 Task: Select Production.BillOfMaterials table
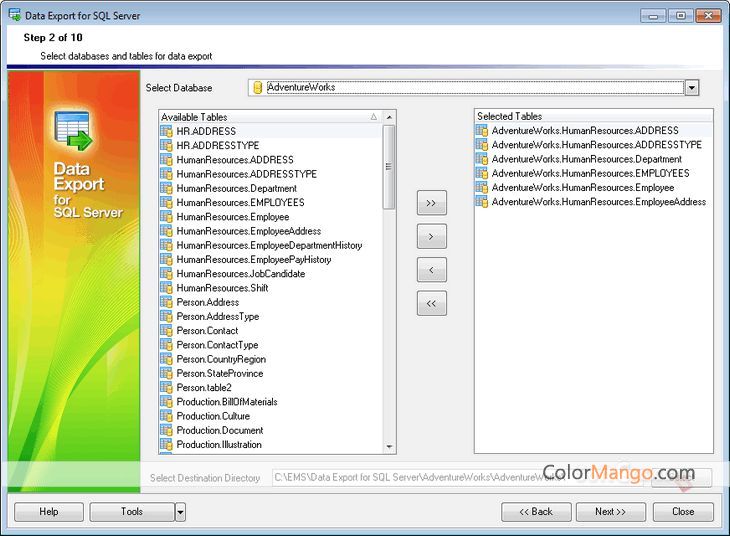click(227, 401)
